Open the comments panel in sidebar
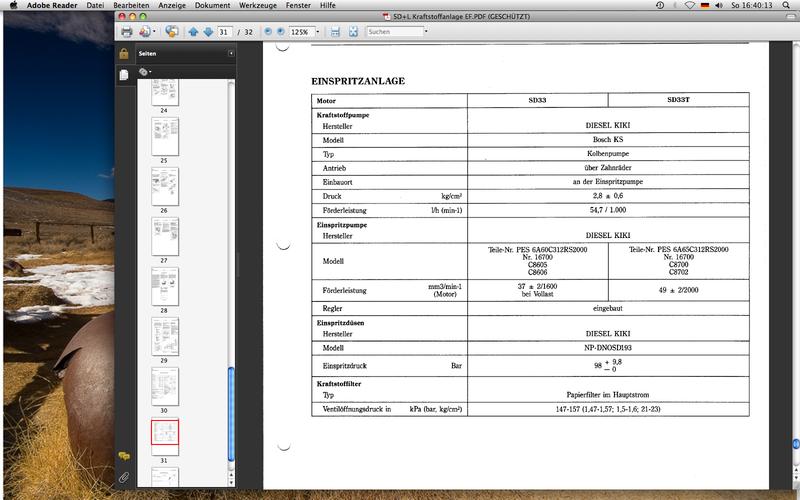Viewport: 800px width, 500px height. [124, 455]
